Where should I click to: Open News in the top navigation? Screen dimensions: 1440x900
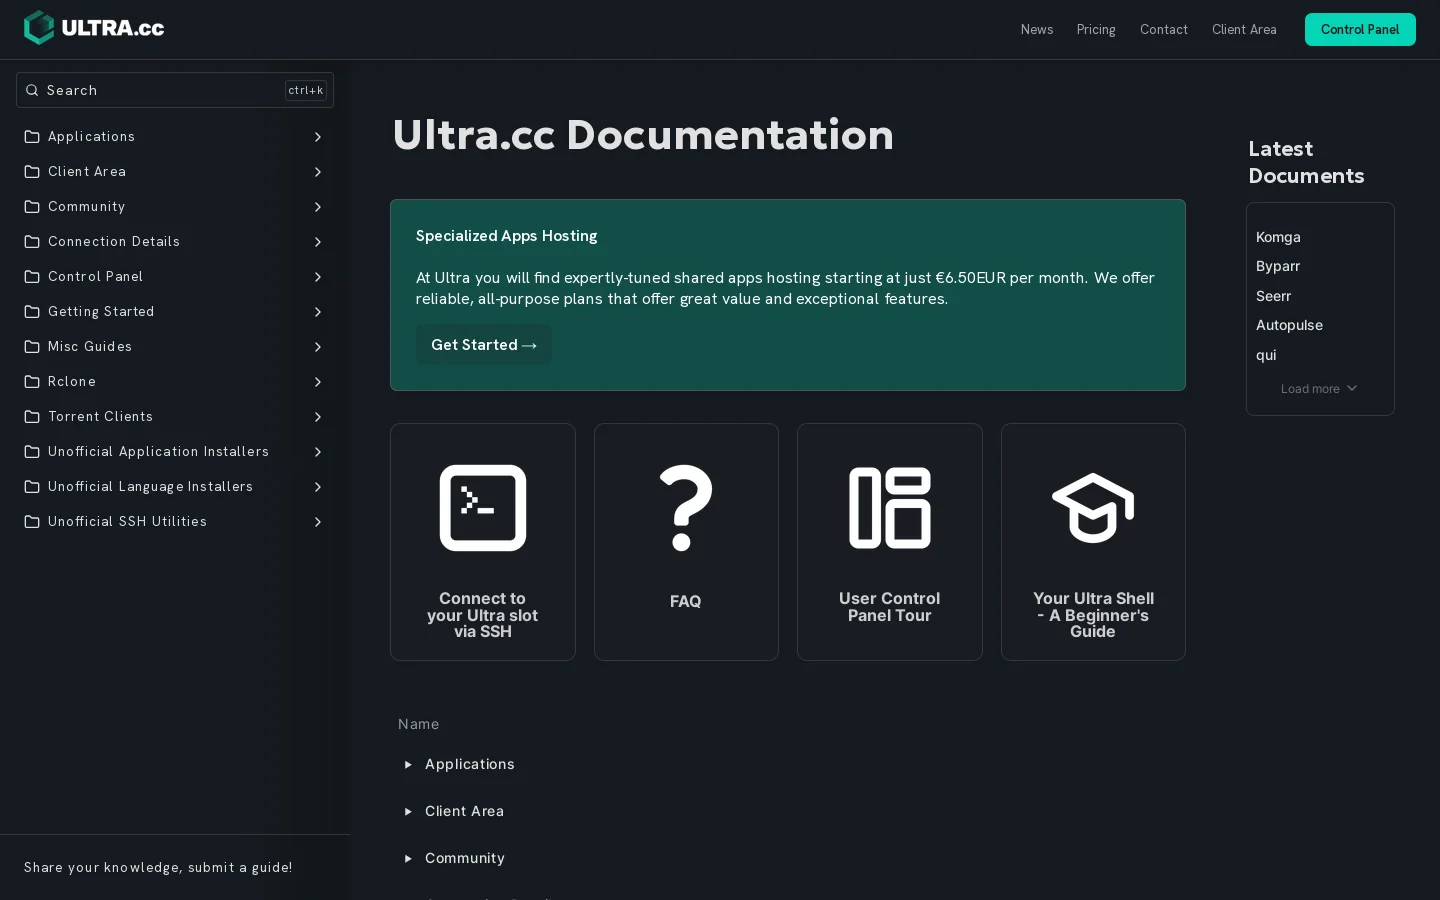[x=1037, y=30]
